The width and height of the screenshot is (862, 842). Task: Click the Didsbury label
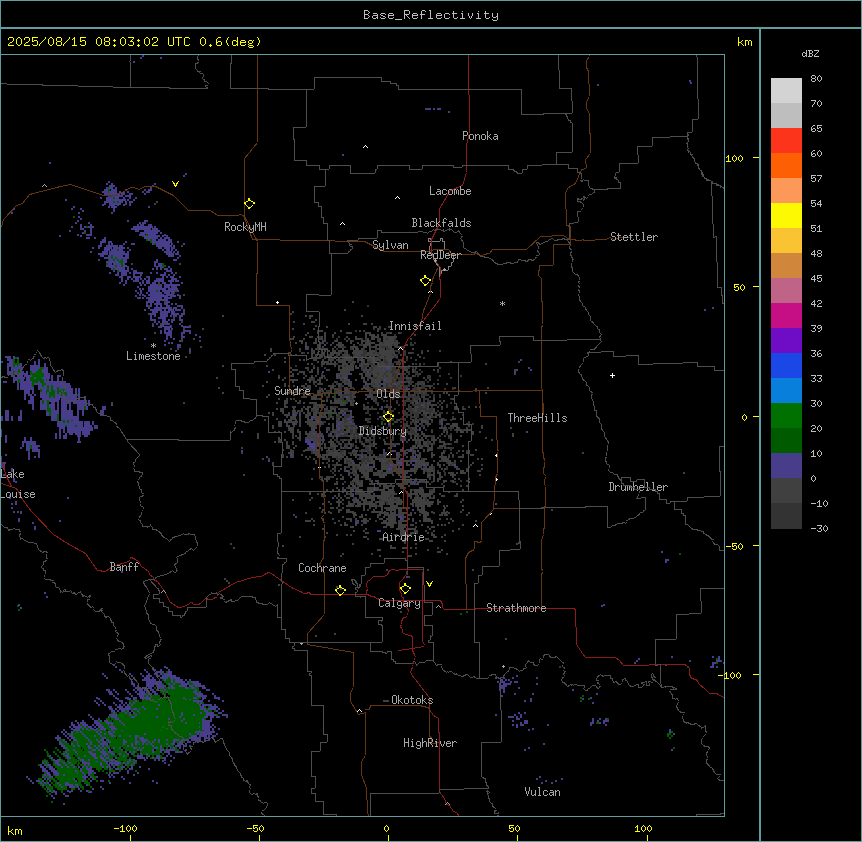[383, 431]
